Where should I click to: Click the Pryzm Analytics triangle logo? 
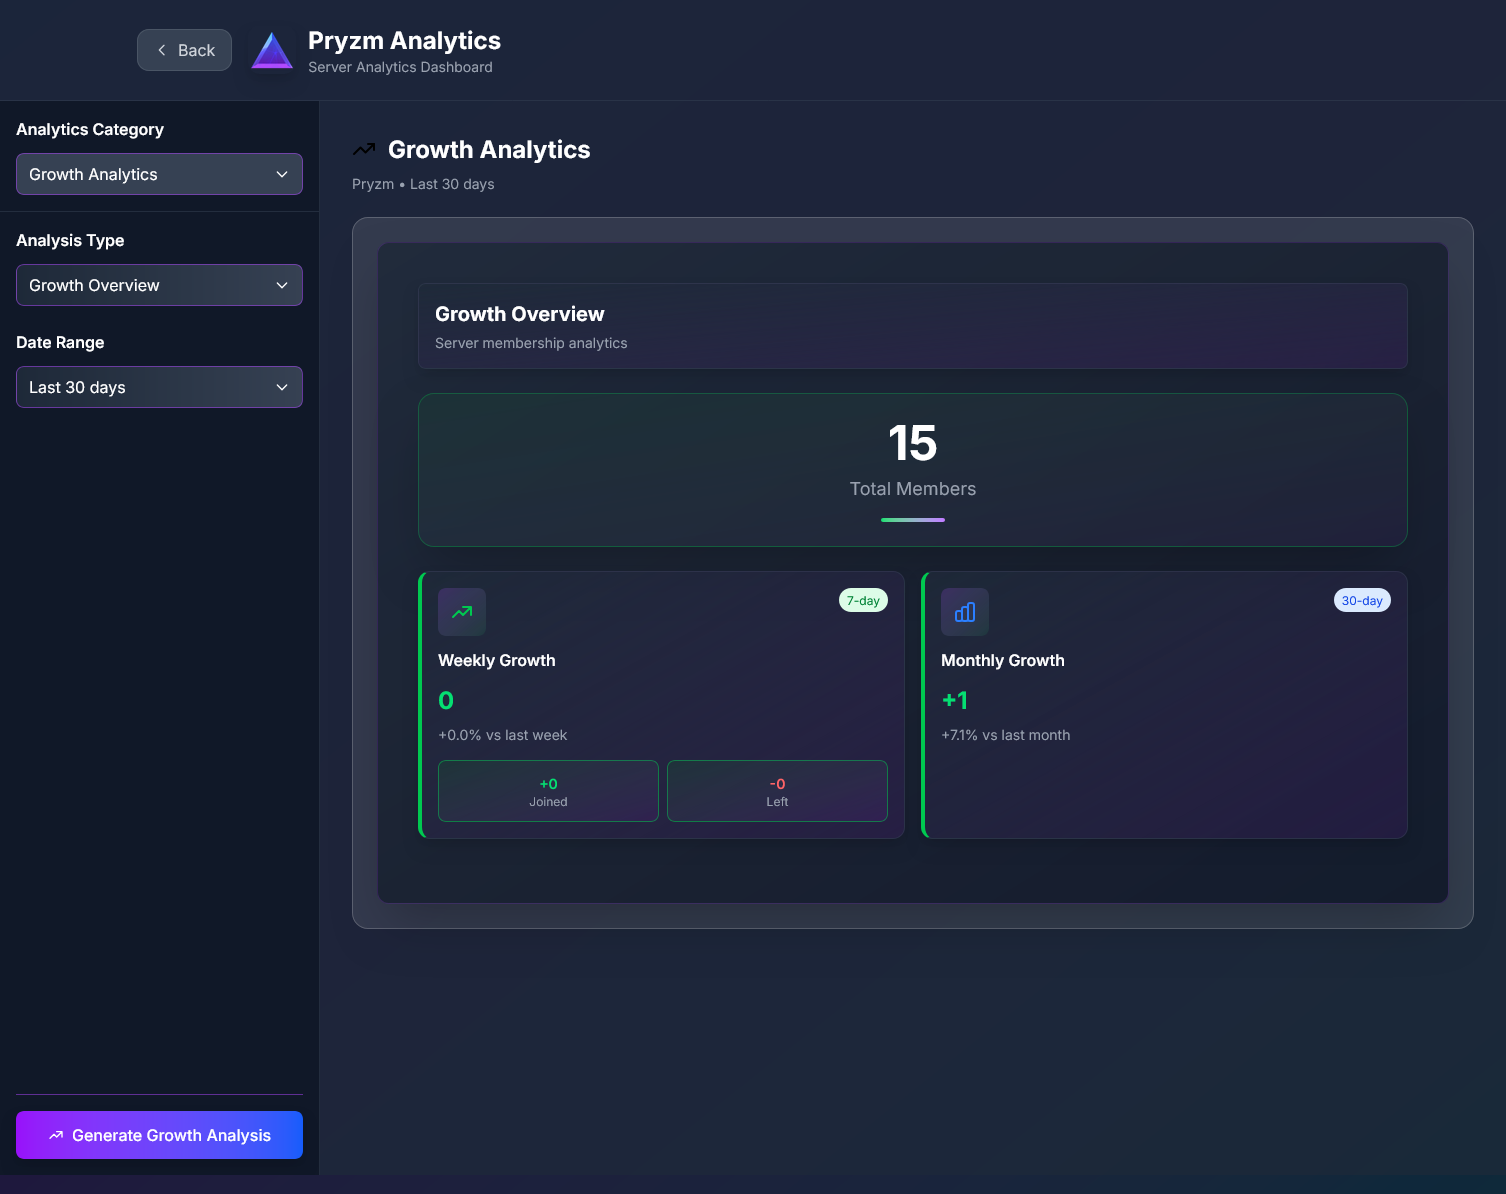pyautogui.click(x=271, y=49)
